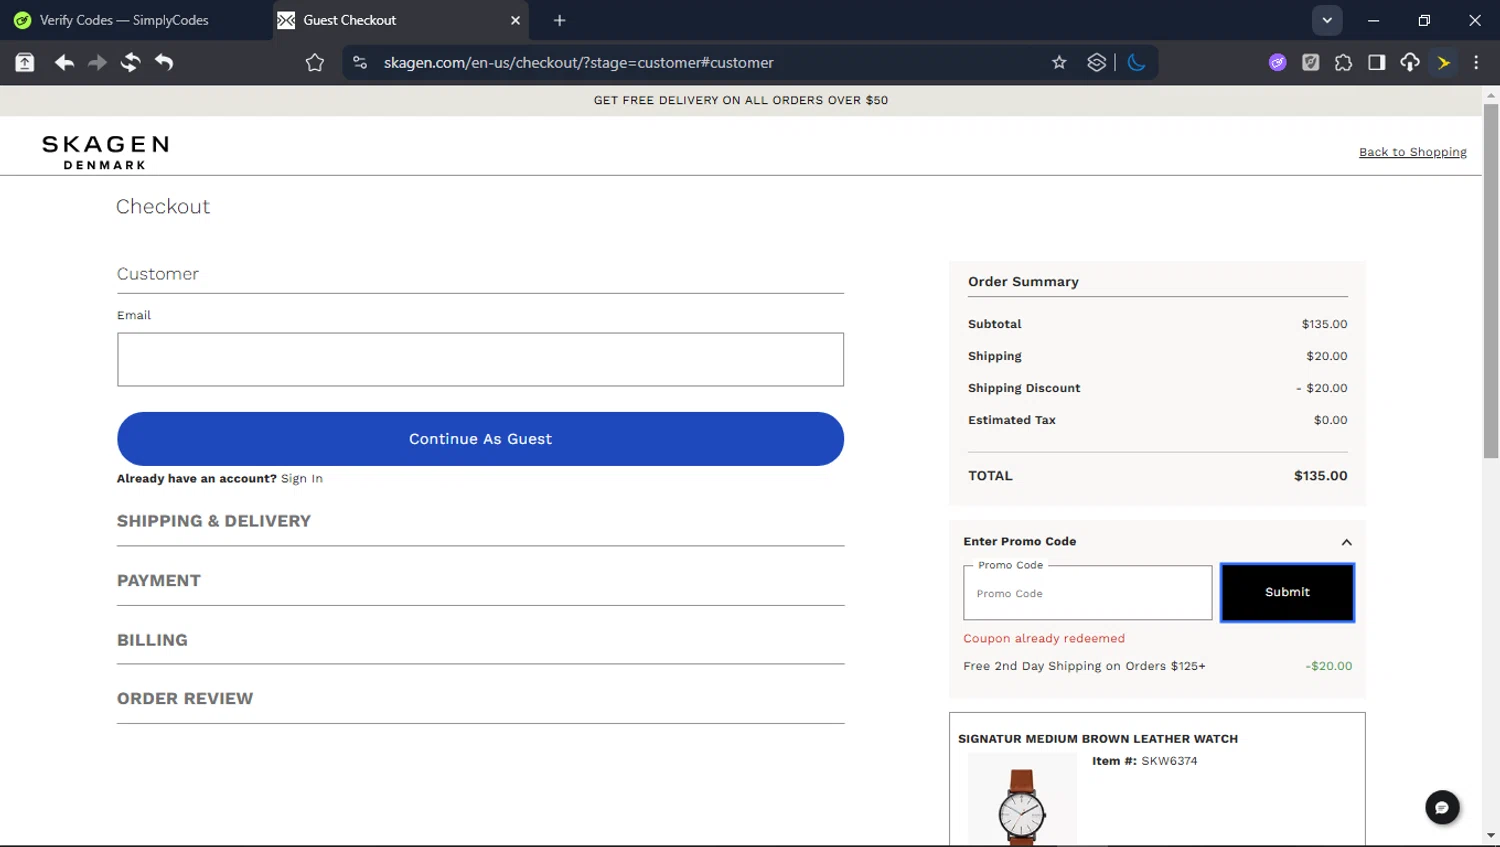
Task: Reload the page with the refresh icon
Action: coord(130,62)
